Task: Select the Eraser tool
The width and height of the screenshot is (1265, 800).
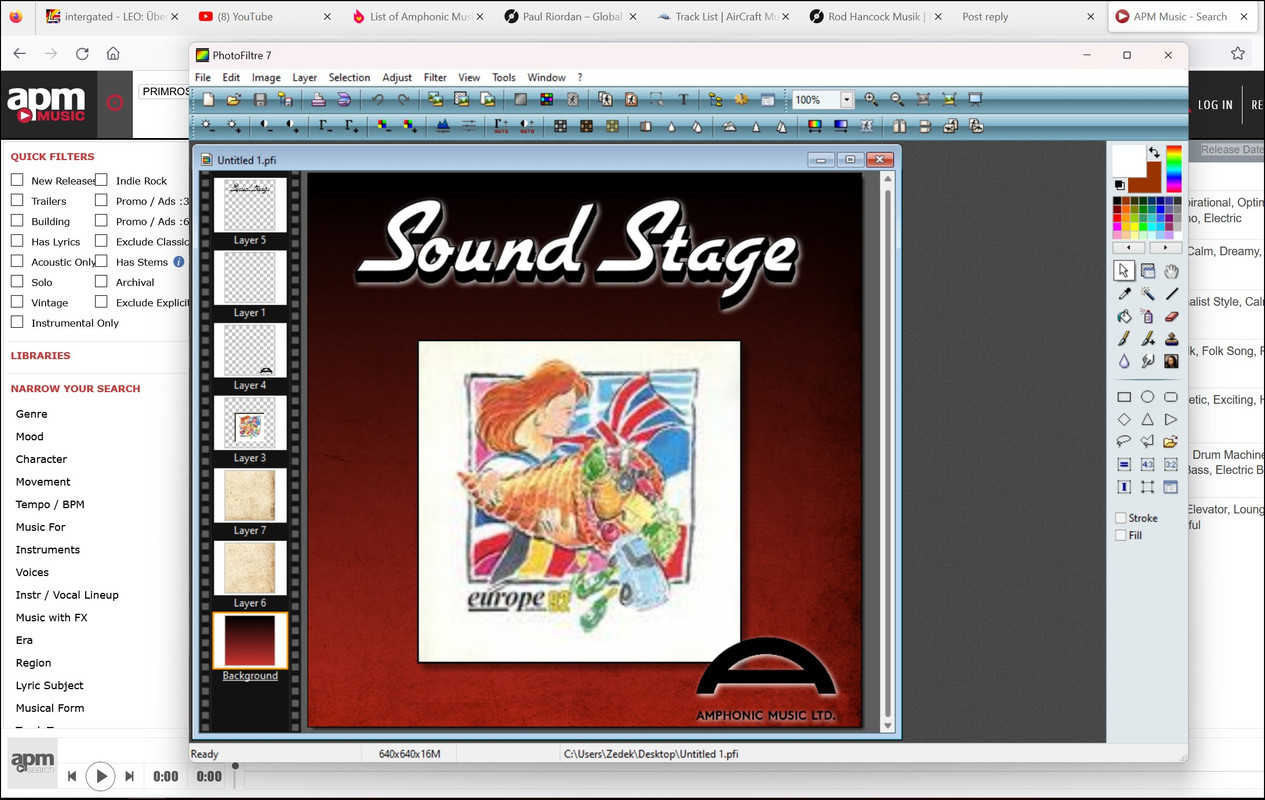Action: pos(1171,316)
